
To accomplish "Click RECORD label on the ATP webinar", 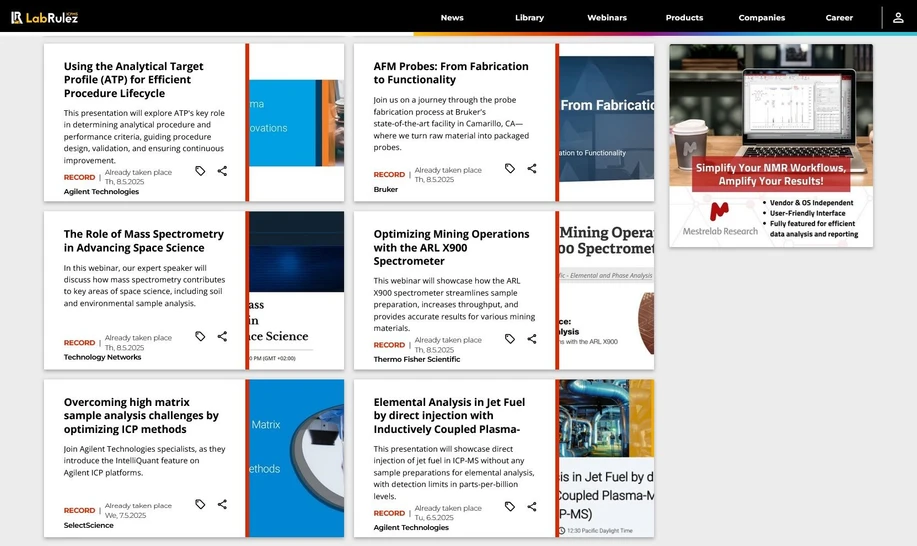I will point(79,177).
